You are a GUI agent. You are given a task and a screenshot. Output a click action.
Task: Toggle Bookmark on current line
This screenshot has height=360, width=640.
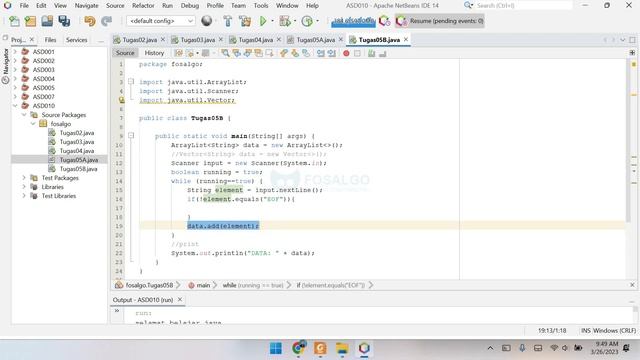pos(306,53)
